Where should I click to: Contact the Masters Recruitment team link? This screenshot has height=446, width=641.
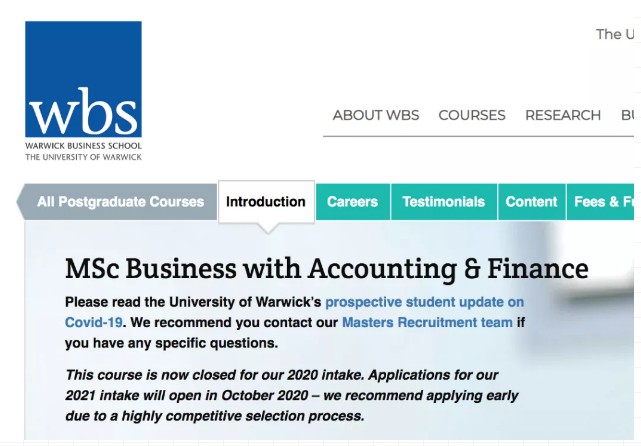pos(427,323)
